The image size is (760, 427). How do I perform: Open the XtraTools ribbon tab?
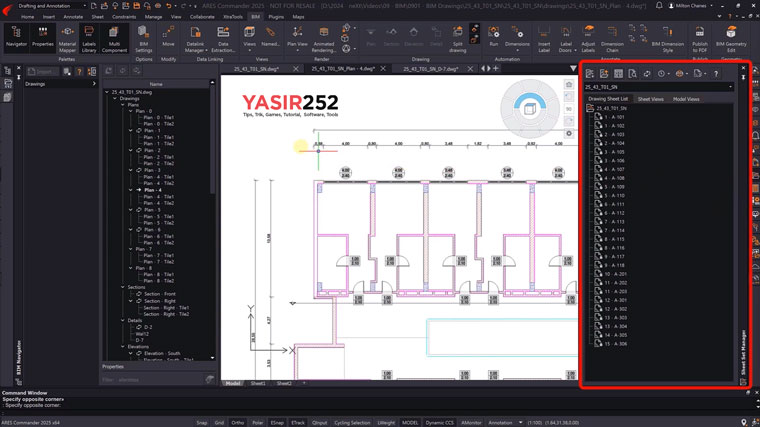point(233,17)
